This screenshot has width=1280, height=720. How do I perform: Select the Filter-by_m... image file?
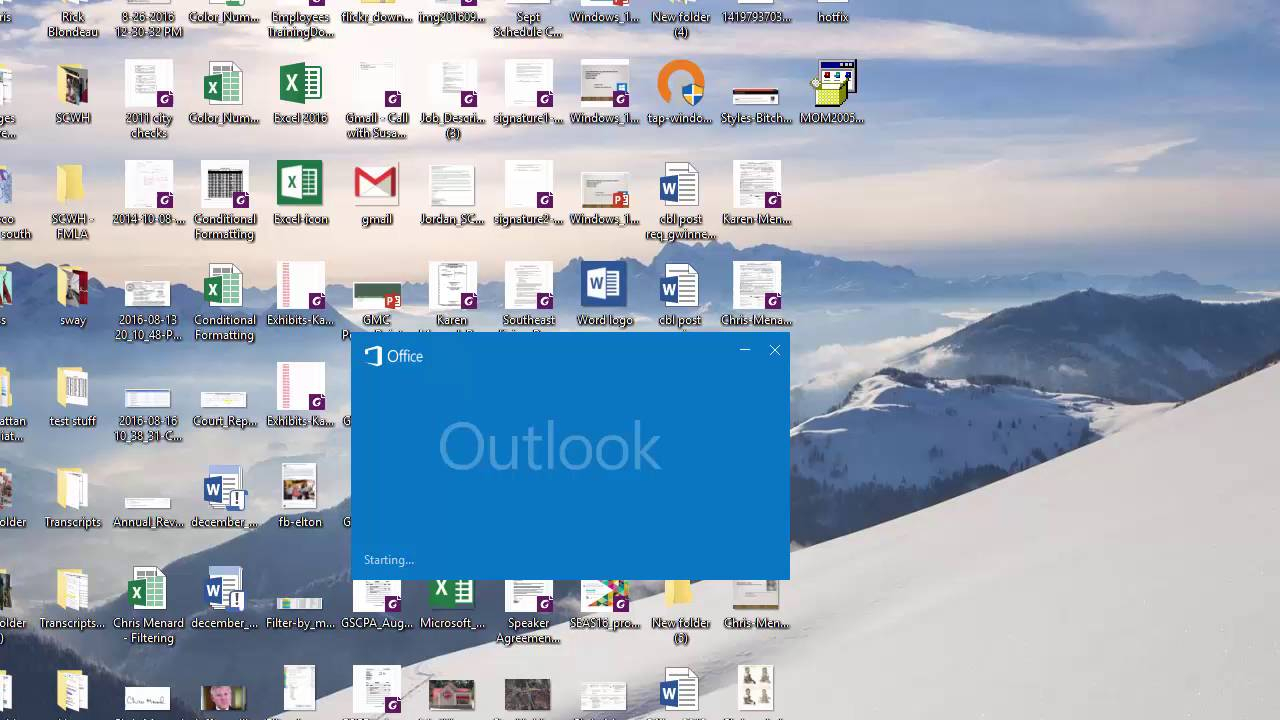click(x=299, y=603)
